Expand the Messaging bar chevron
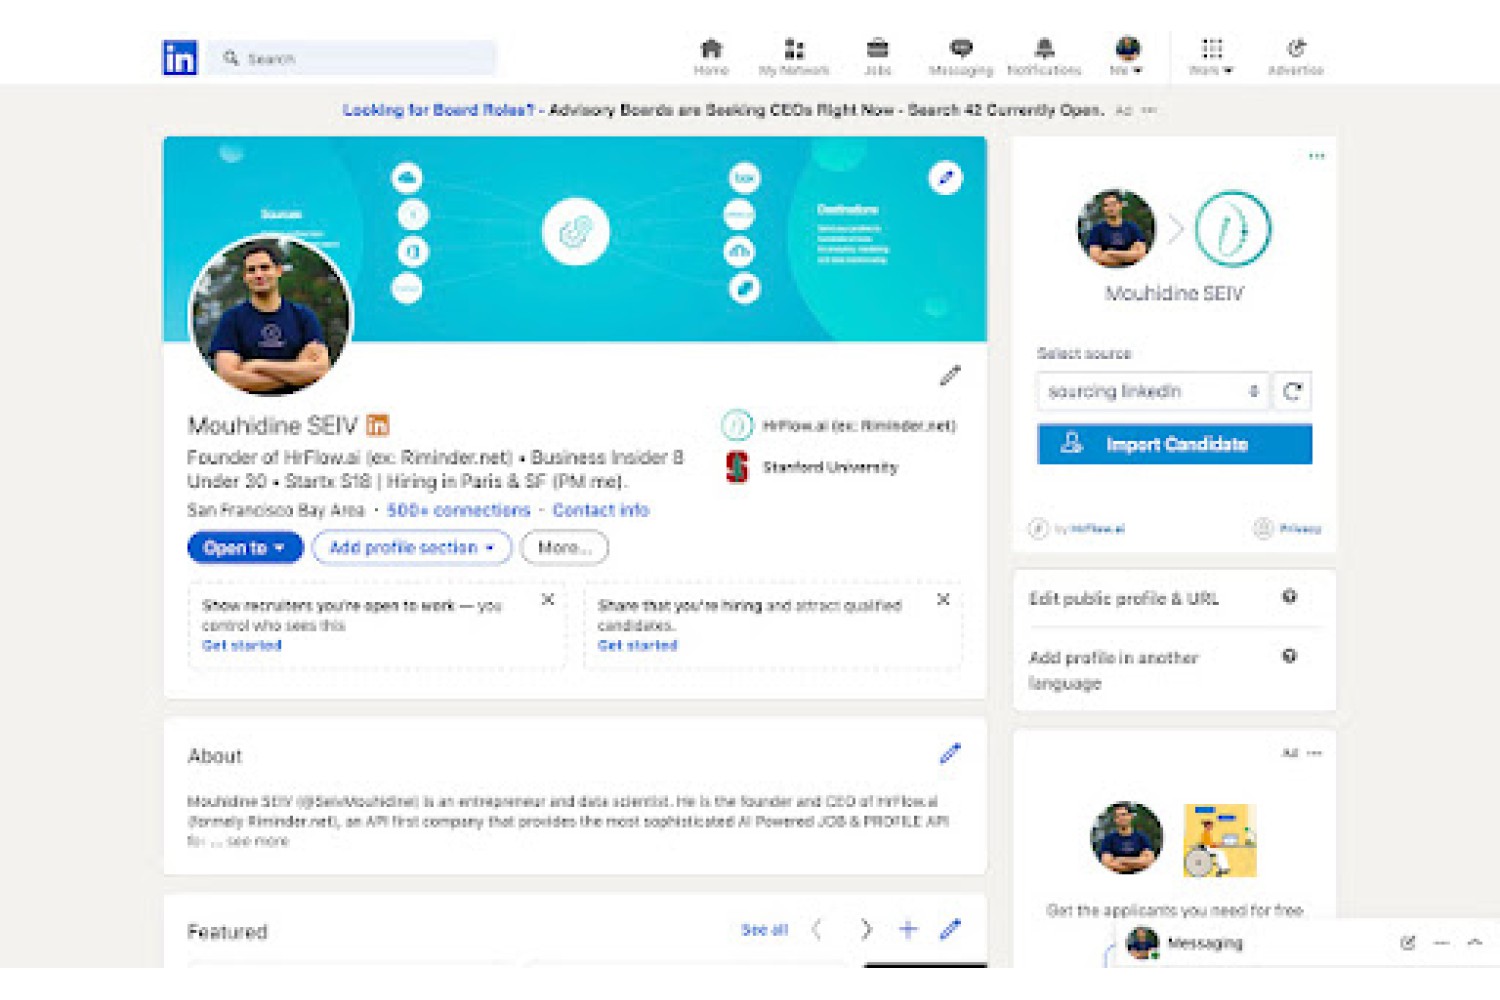 (x=1475, y=943)
